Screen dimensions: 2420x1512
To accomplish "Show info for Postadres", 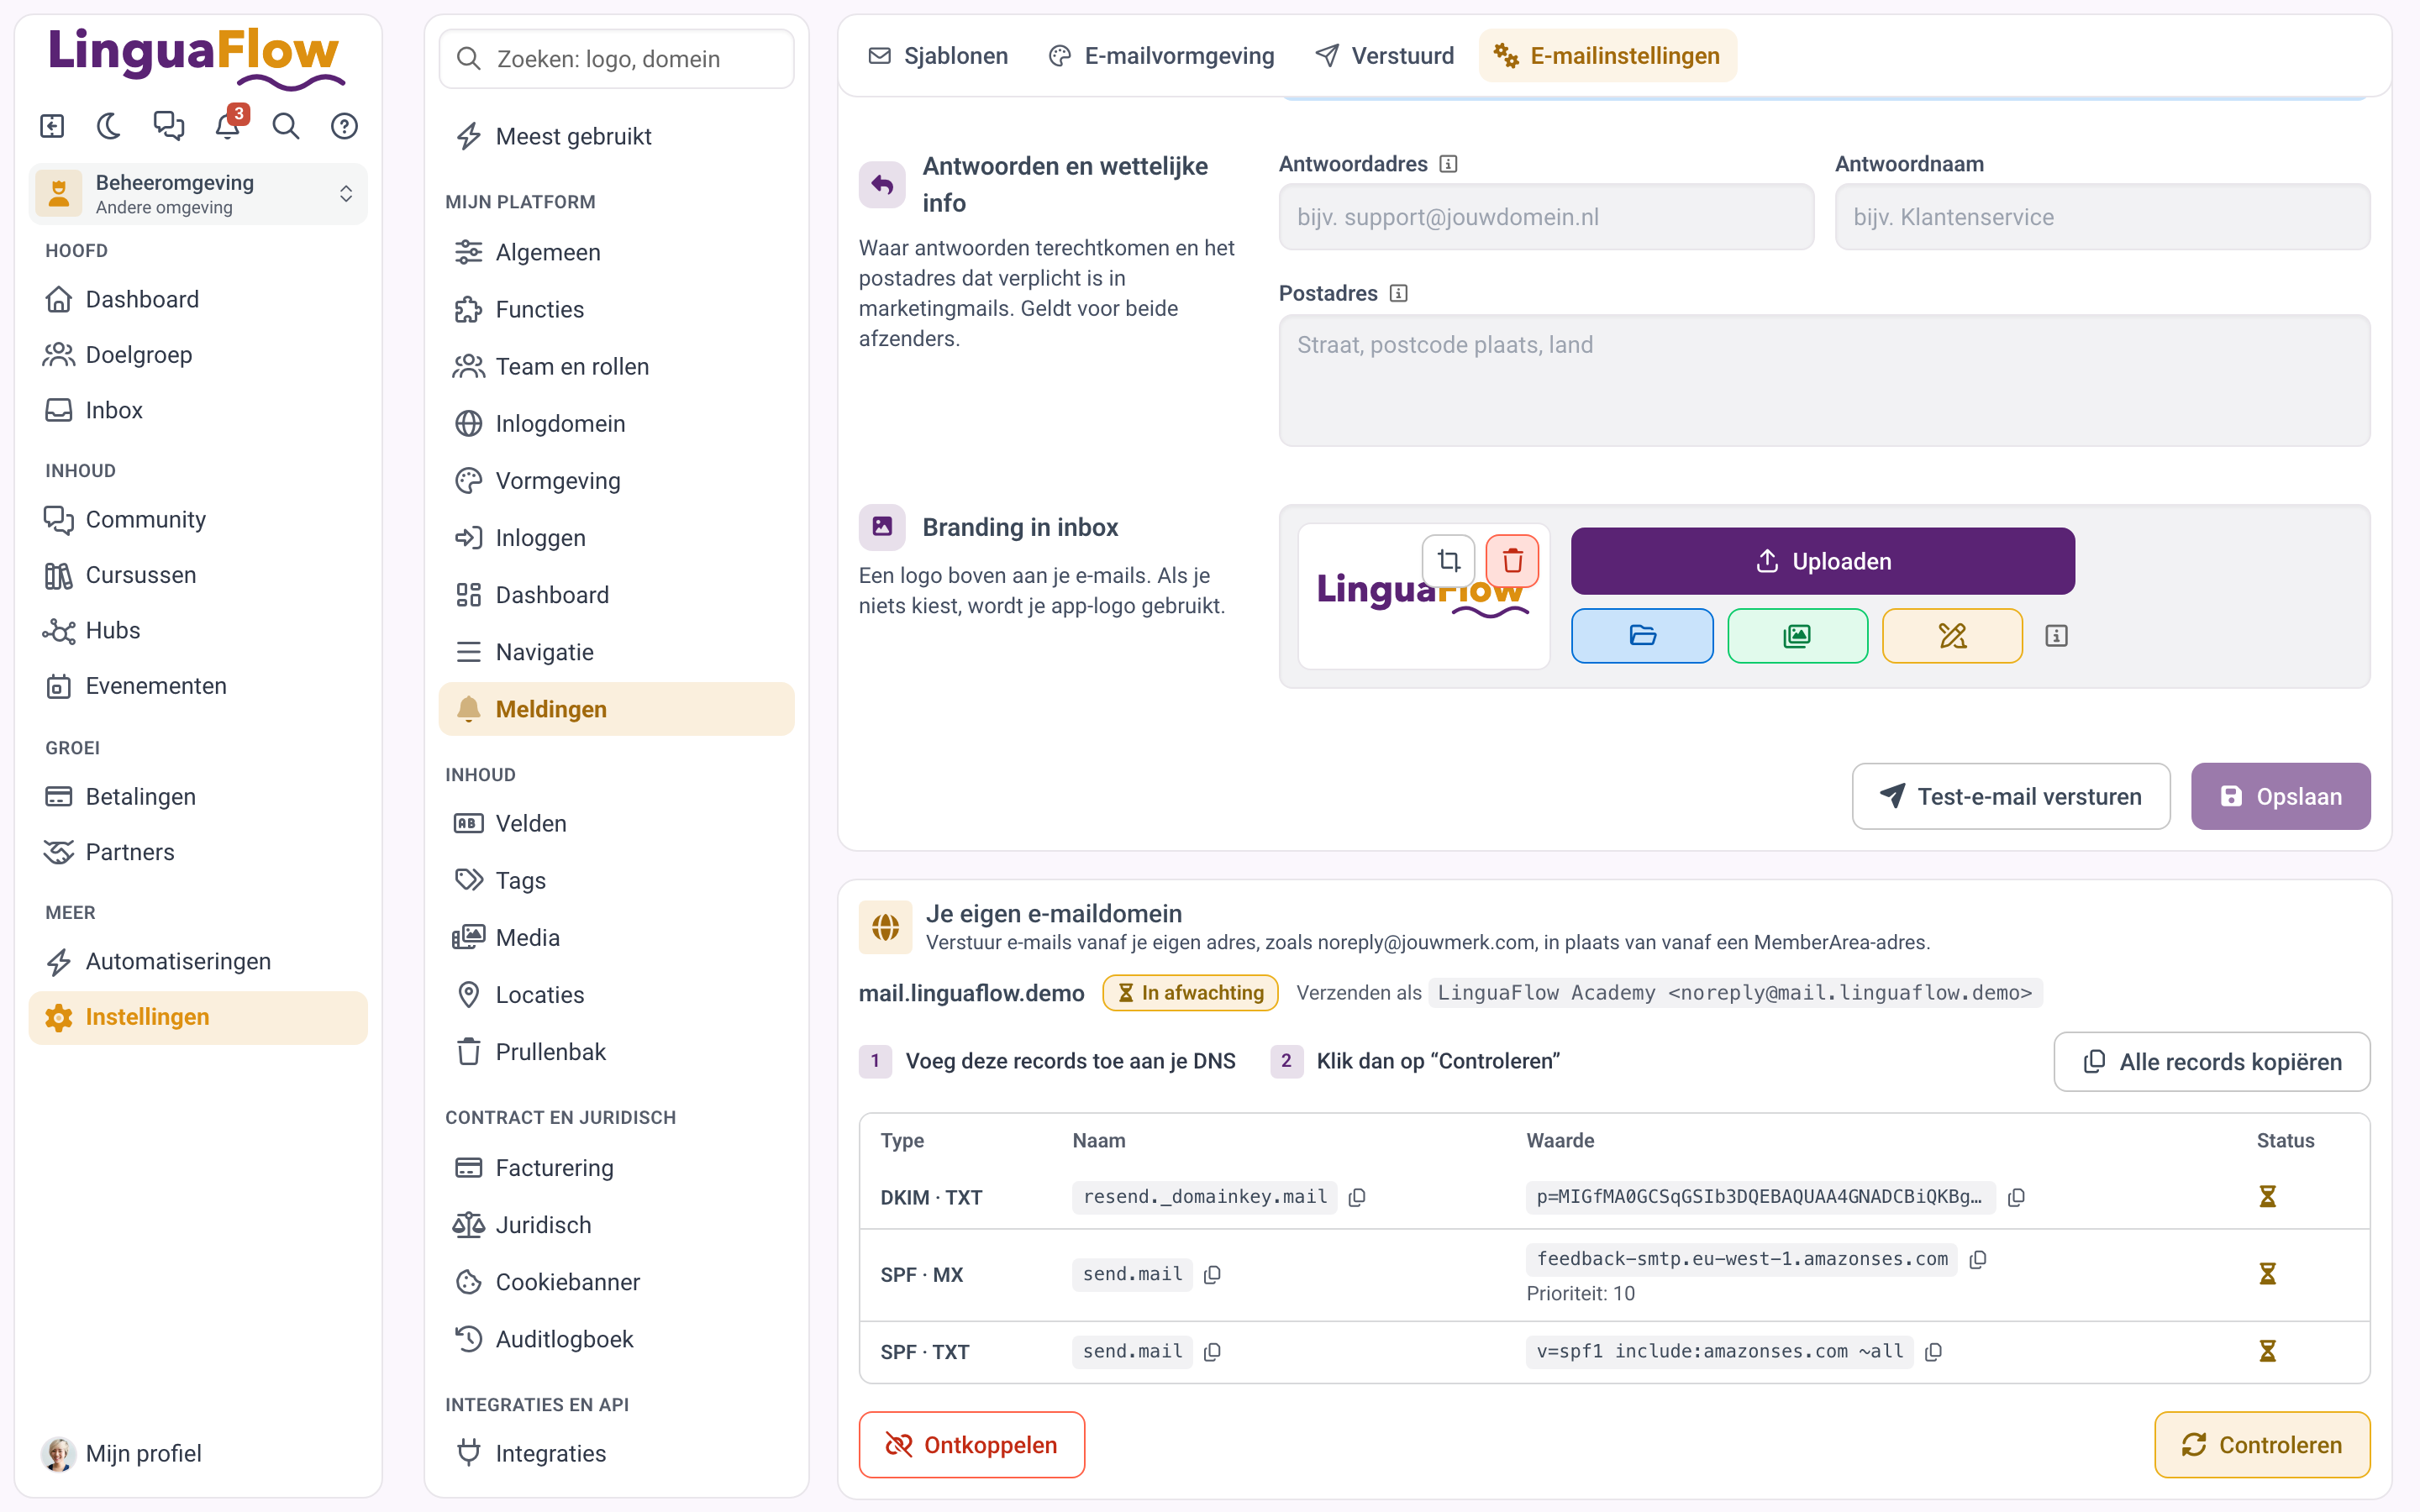I will click(1399, 293).
